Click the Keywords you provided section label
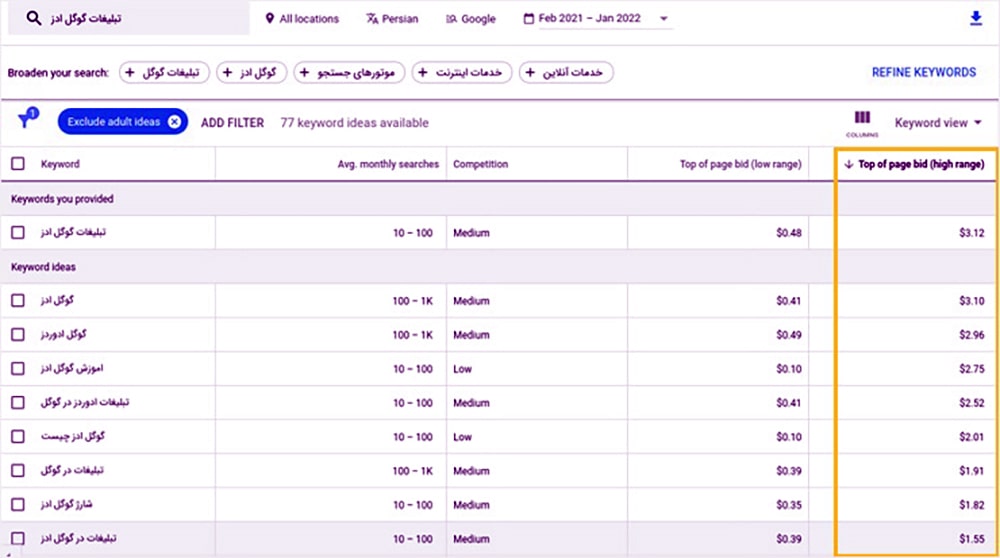Viewport: 1000px width, 558px height. pos(62,199)
